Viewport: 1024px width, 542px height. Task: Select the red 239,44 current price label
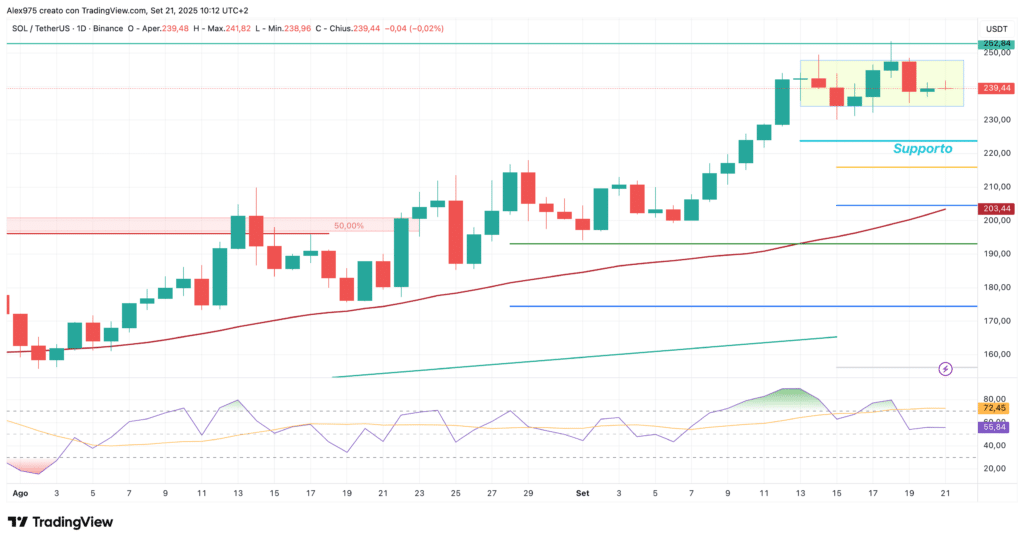[x=996, y=88]
